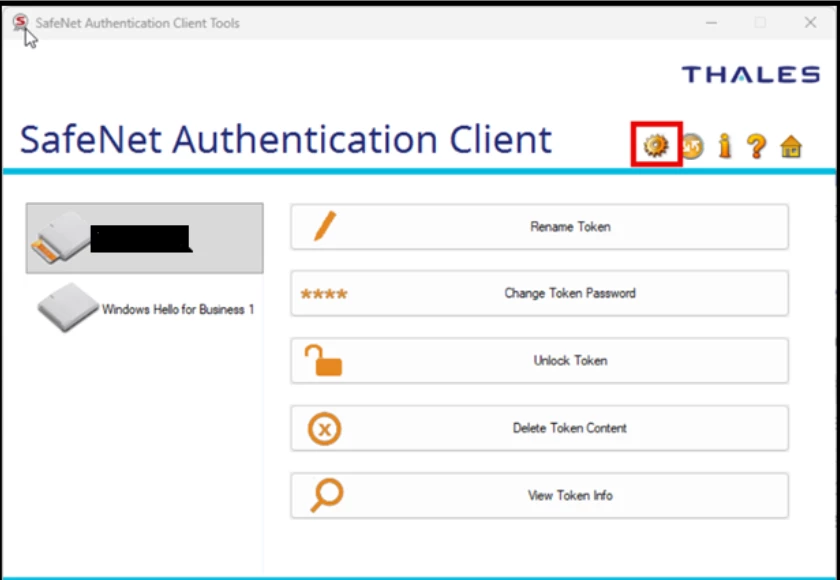
Task: Click View Token Info button
Action: click(539, 495)
